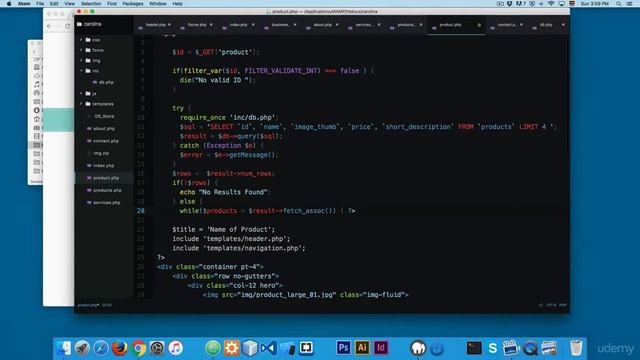Open iTunes music icon in Dock
The width and height of the screenshot is (640, 360).
[x=176, y=348]
